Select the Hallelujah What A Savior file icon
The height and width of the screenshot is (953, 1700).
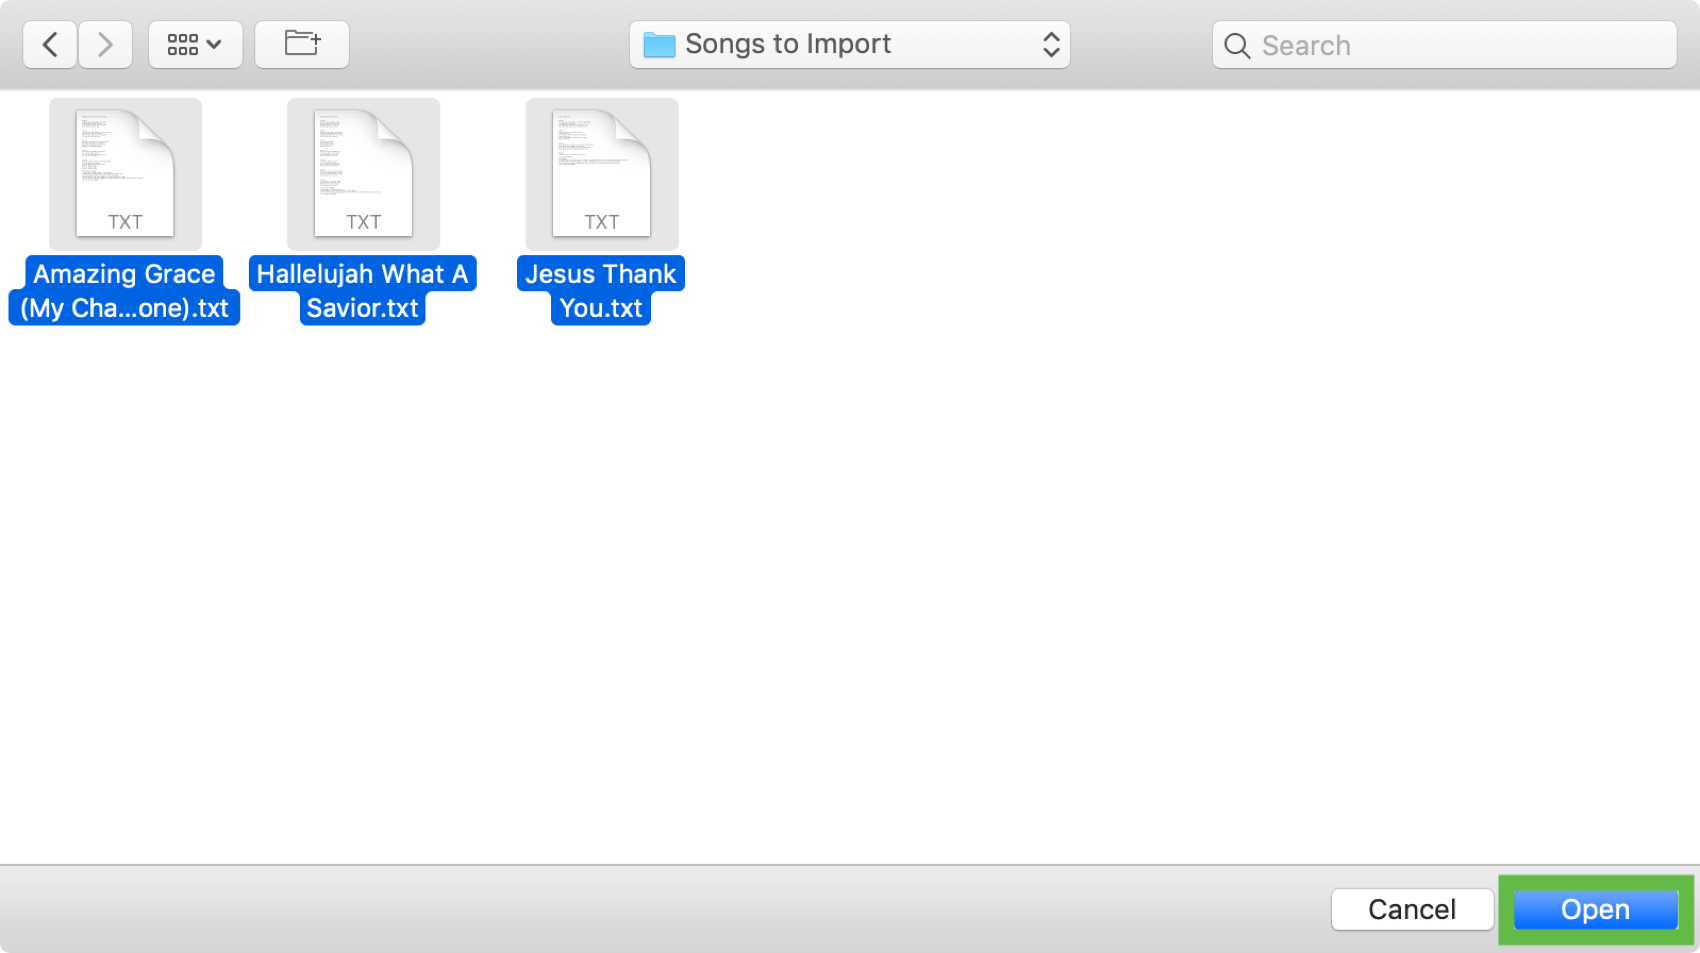click(x=363, y=174)
